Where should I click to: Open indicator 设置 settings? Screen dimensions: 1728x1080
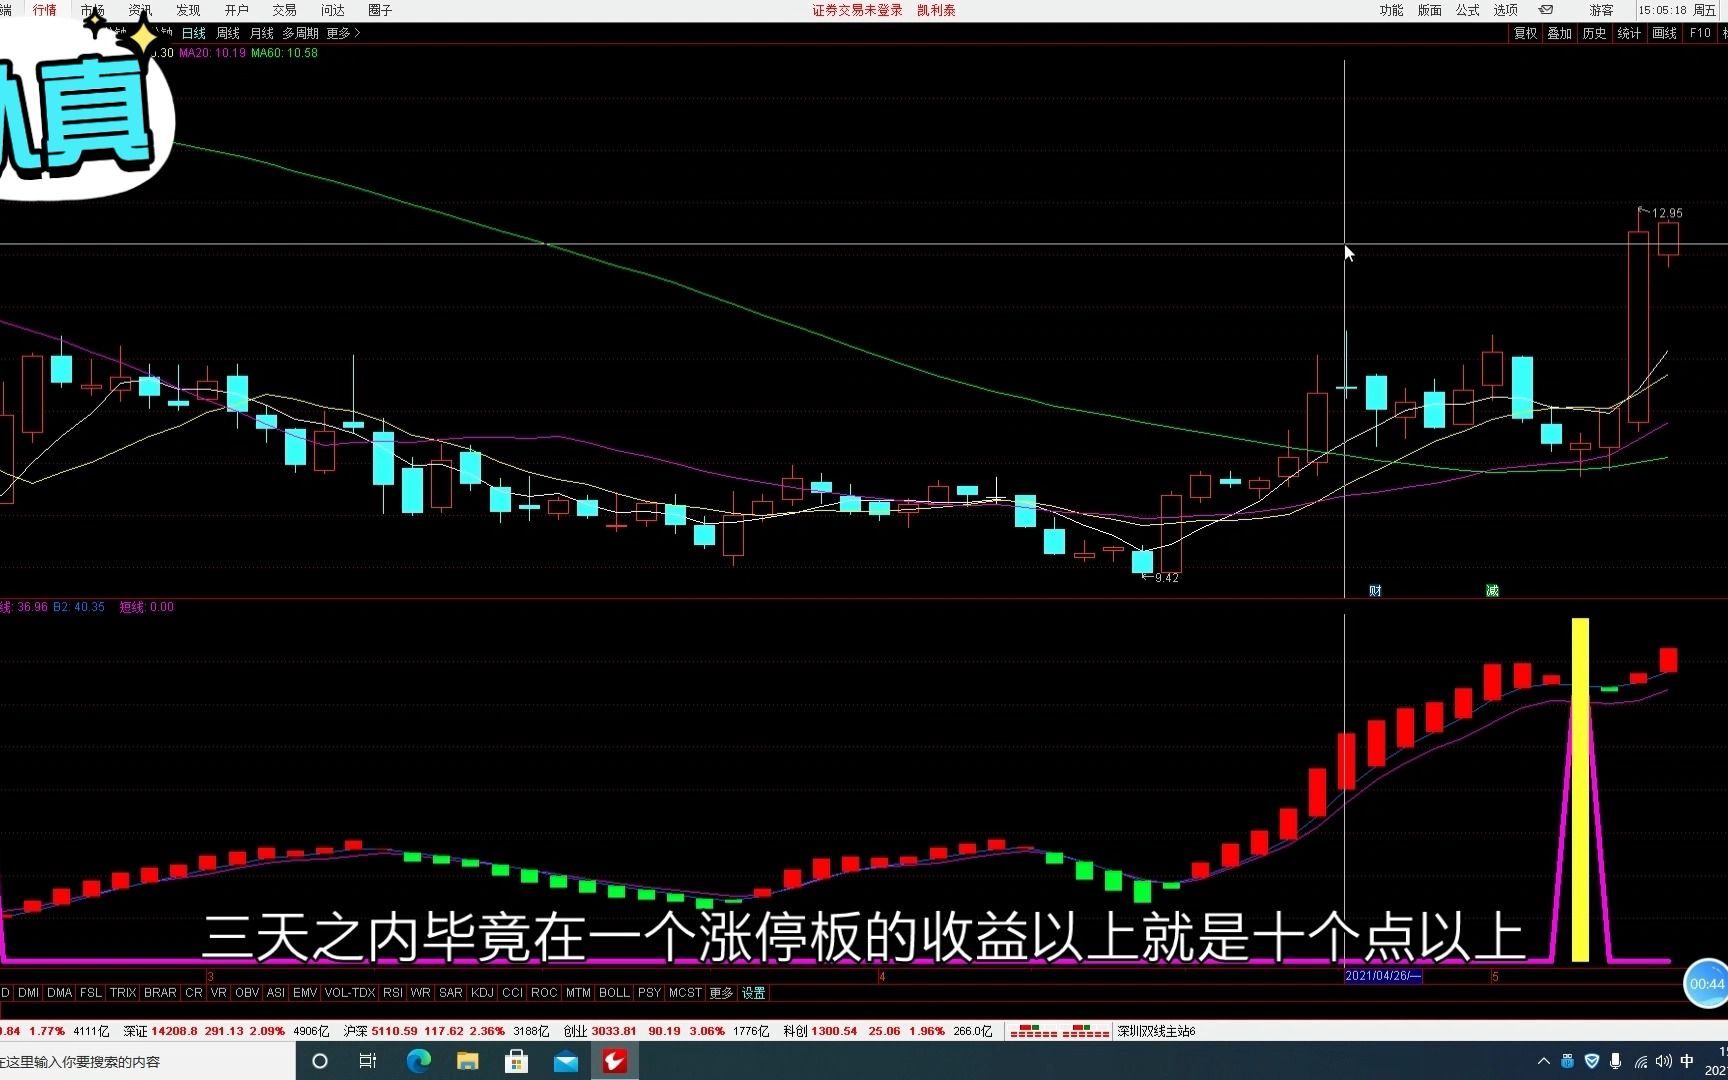coord(753,993)
